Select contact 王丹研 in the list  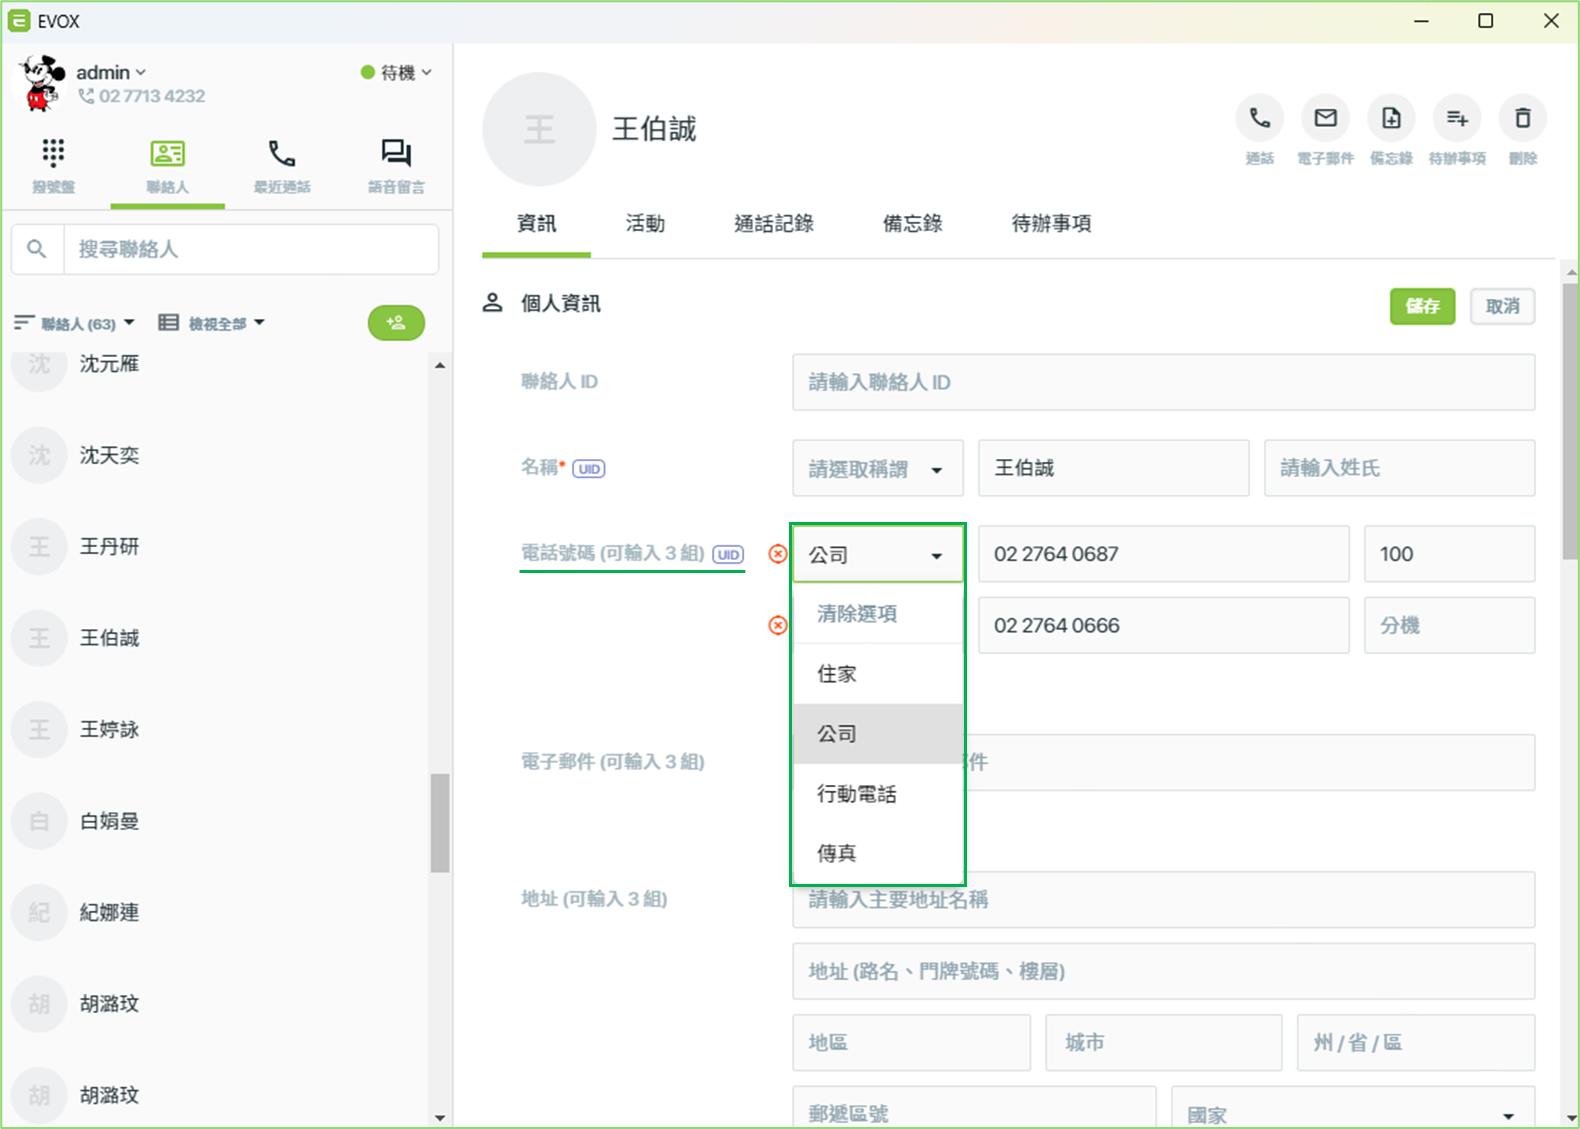[x=215, y=546]
